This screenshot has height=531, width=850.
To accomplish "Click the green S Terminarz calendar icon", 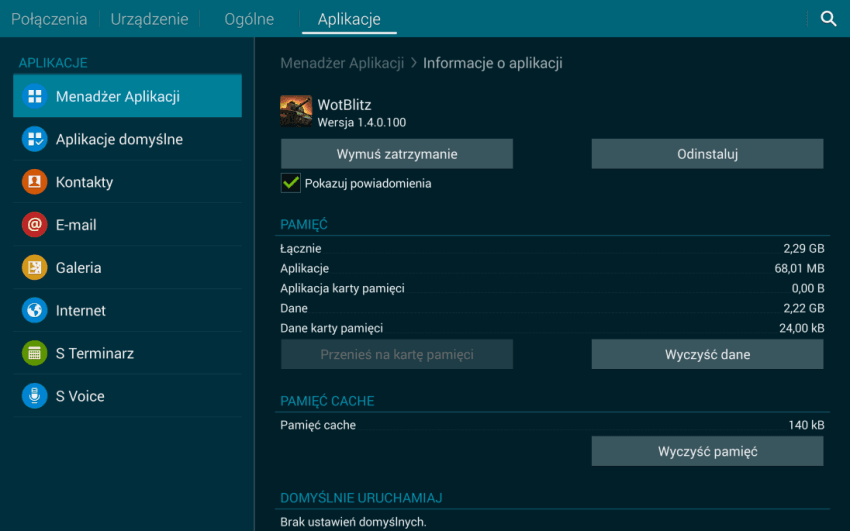I will pyautogui.click(x=35, y=353).
